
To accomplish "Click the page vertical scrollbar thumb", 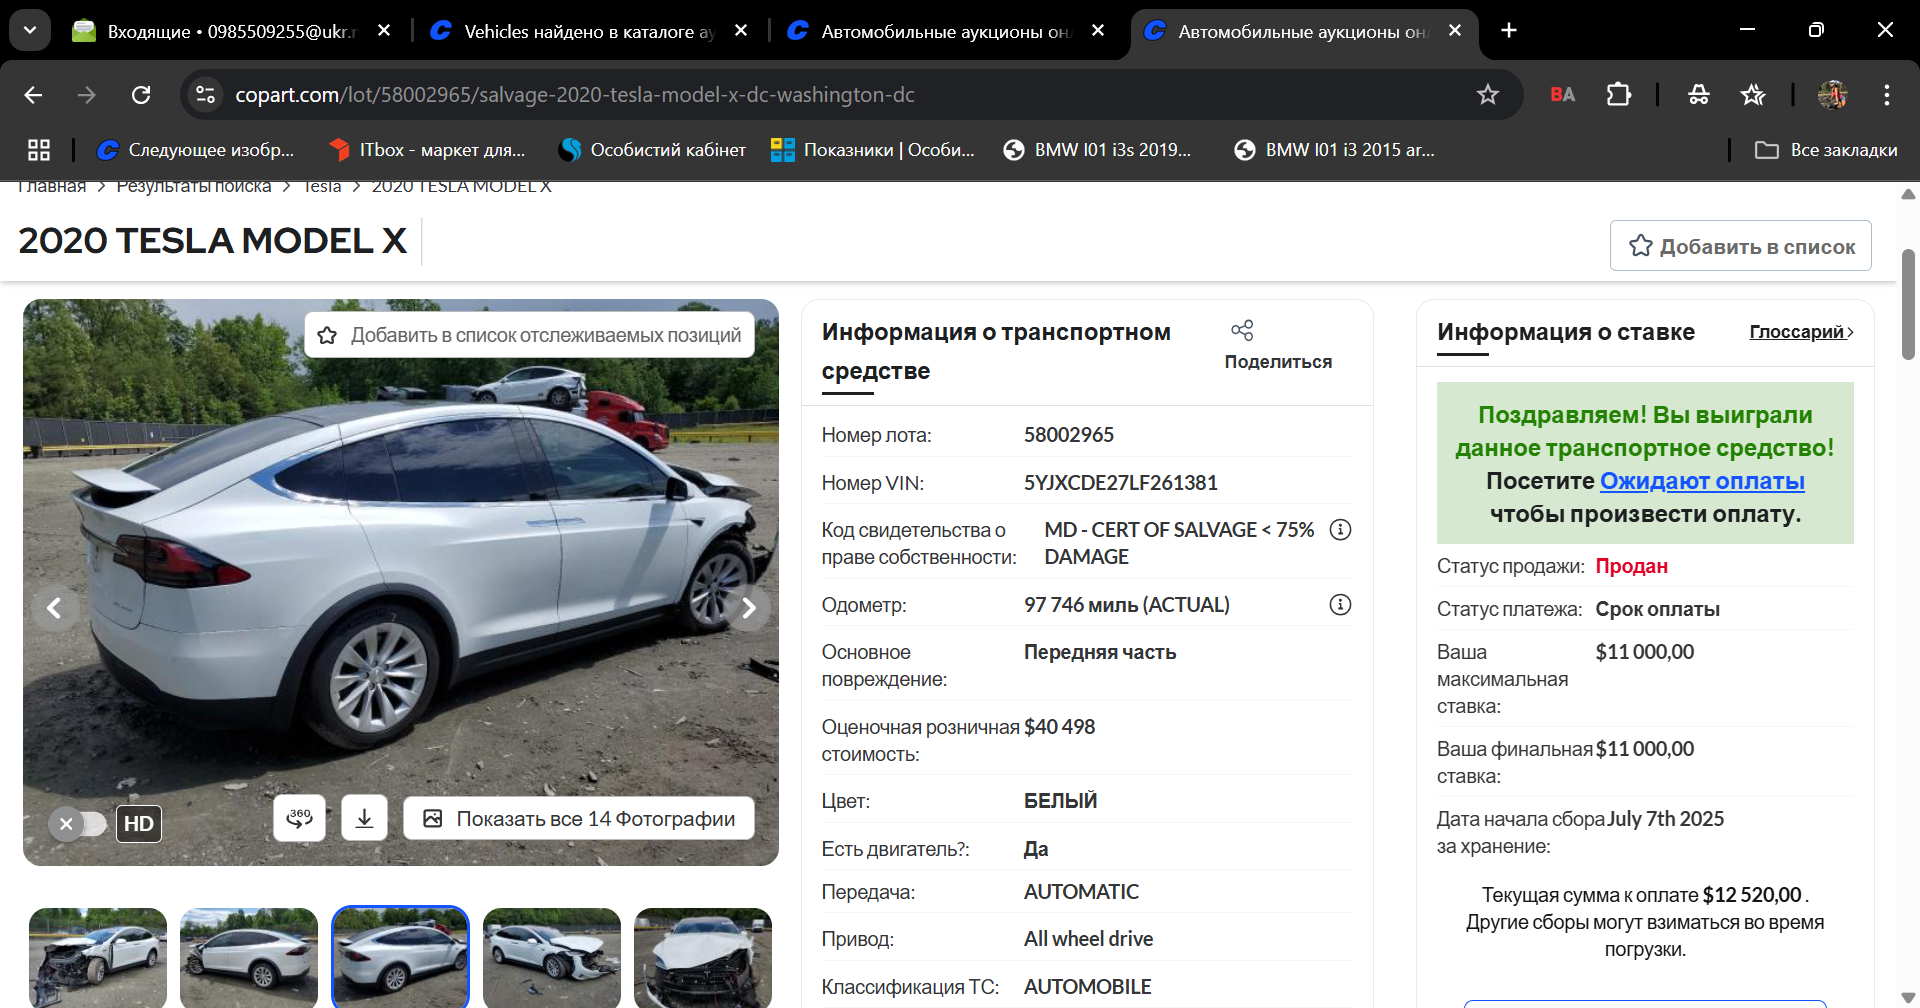I will [1908, 305].
